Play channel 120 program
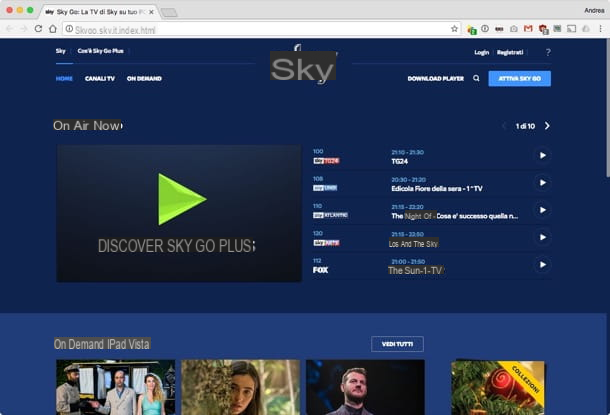The height and width of the screenshot is (415, 610). pos(542,237)
